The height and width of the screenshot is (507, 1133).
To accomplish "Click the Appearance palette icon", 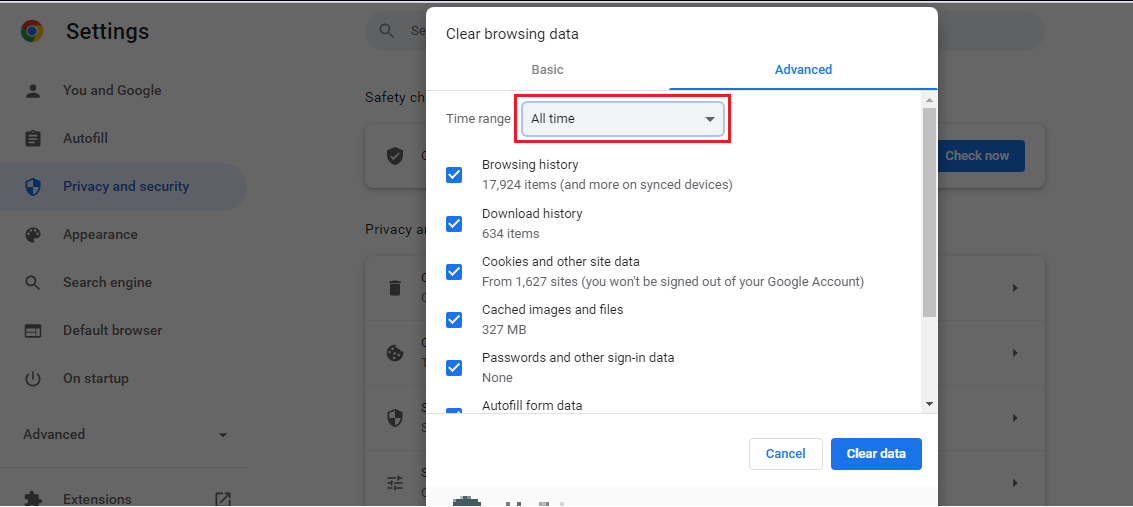I will click(33, 234).
